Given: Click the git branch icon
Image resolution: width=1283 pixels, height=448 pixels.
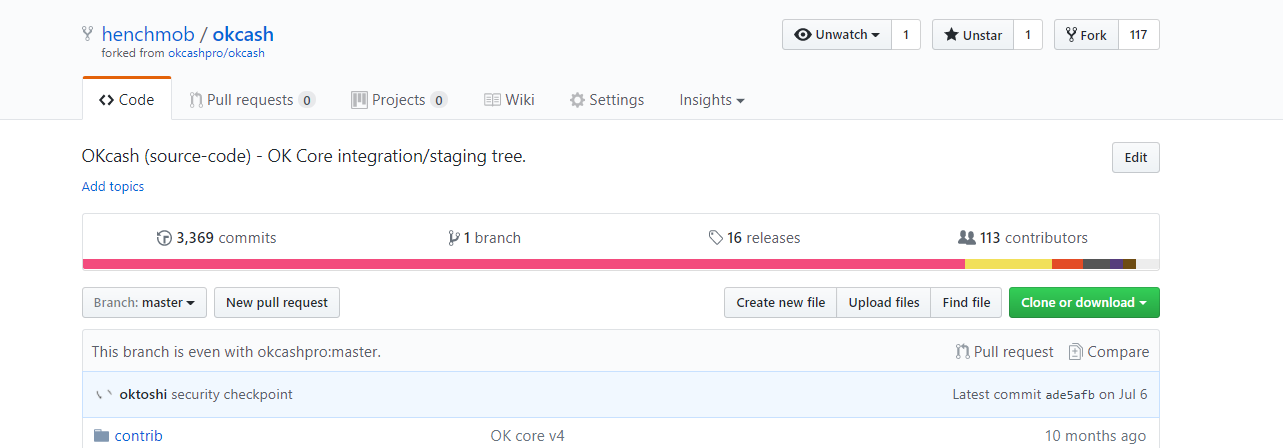Looking at the screenshot, I should click(454, 238).
